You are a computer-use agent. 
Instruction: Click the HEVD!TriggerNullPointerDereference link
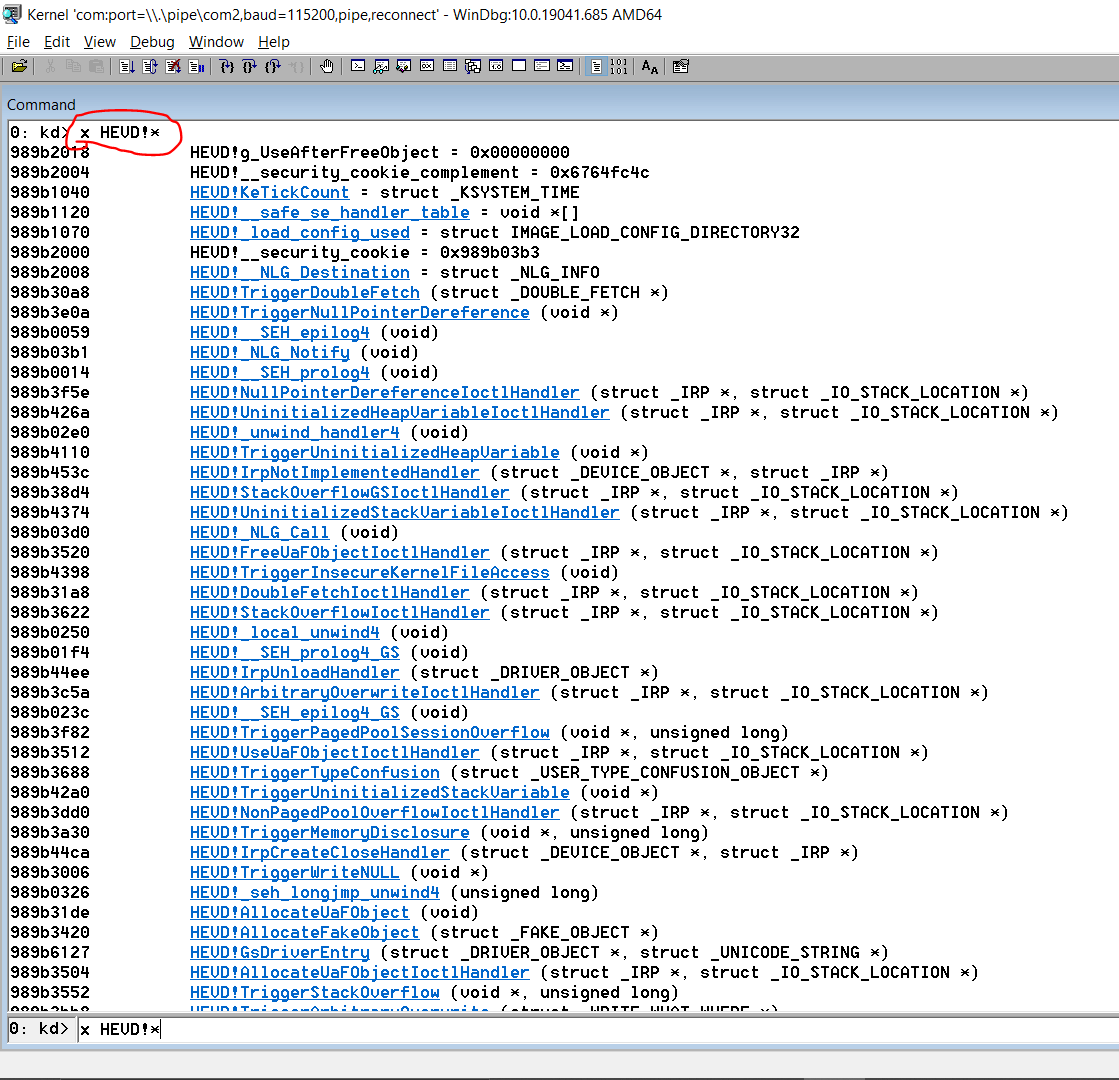click(x=360, y=313)
